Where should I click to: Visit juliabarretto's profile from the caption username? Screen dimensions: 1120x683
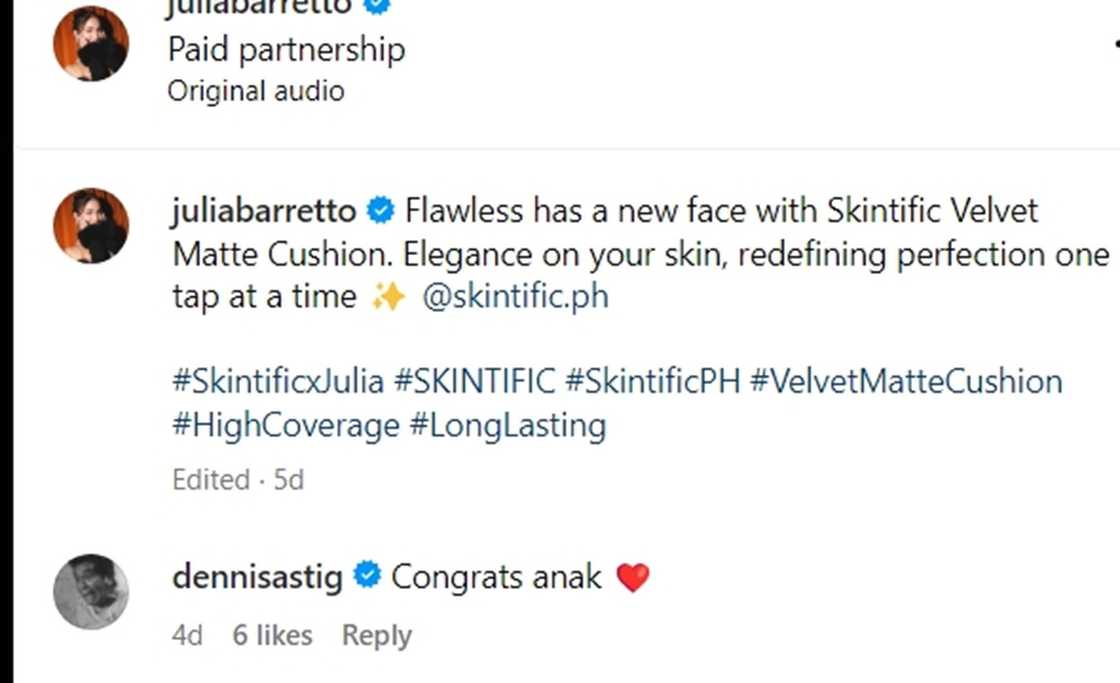[x=264, y=211]
